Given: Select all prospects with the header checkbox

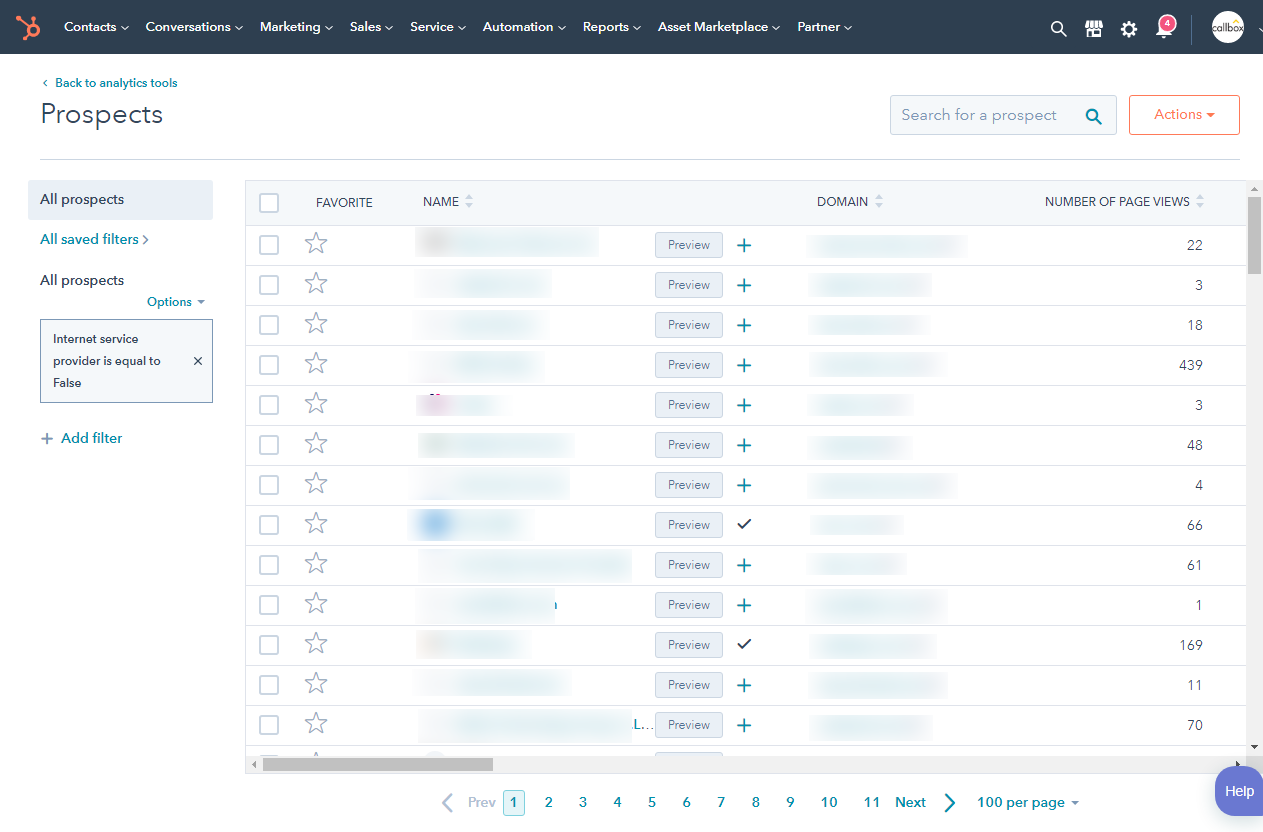Looking at the screenshot, I should click(x=268, y=202).
